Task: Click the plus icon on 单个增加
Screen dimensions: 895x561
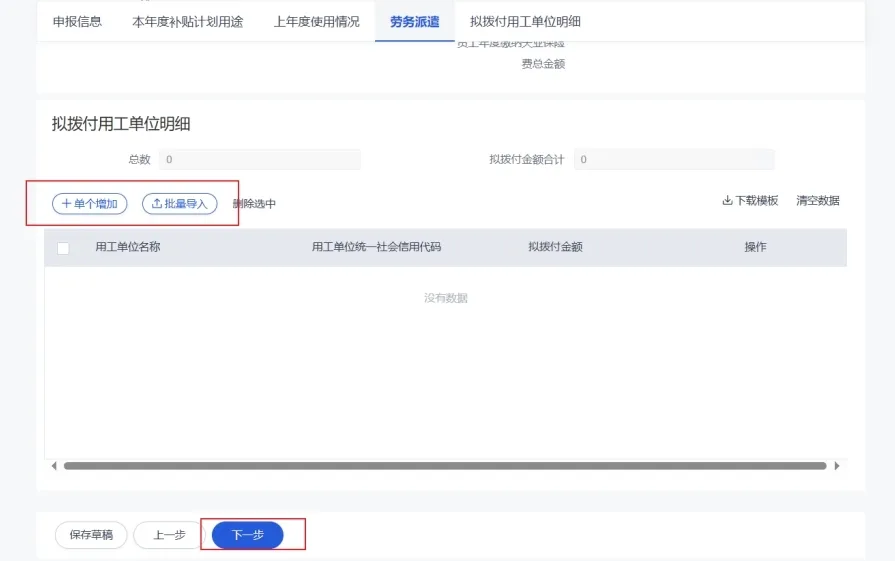Action: tap(66, 204)
